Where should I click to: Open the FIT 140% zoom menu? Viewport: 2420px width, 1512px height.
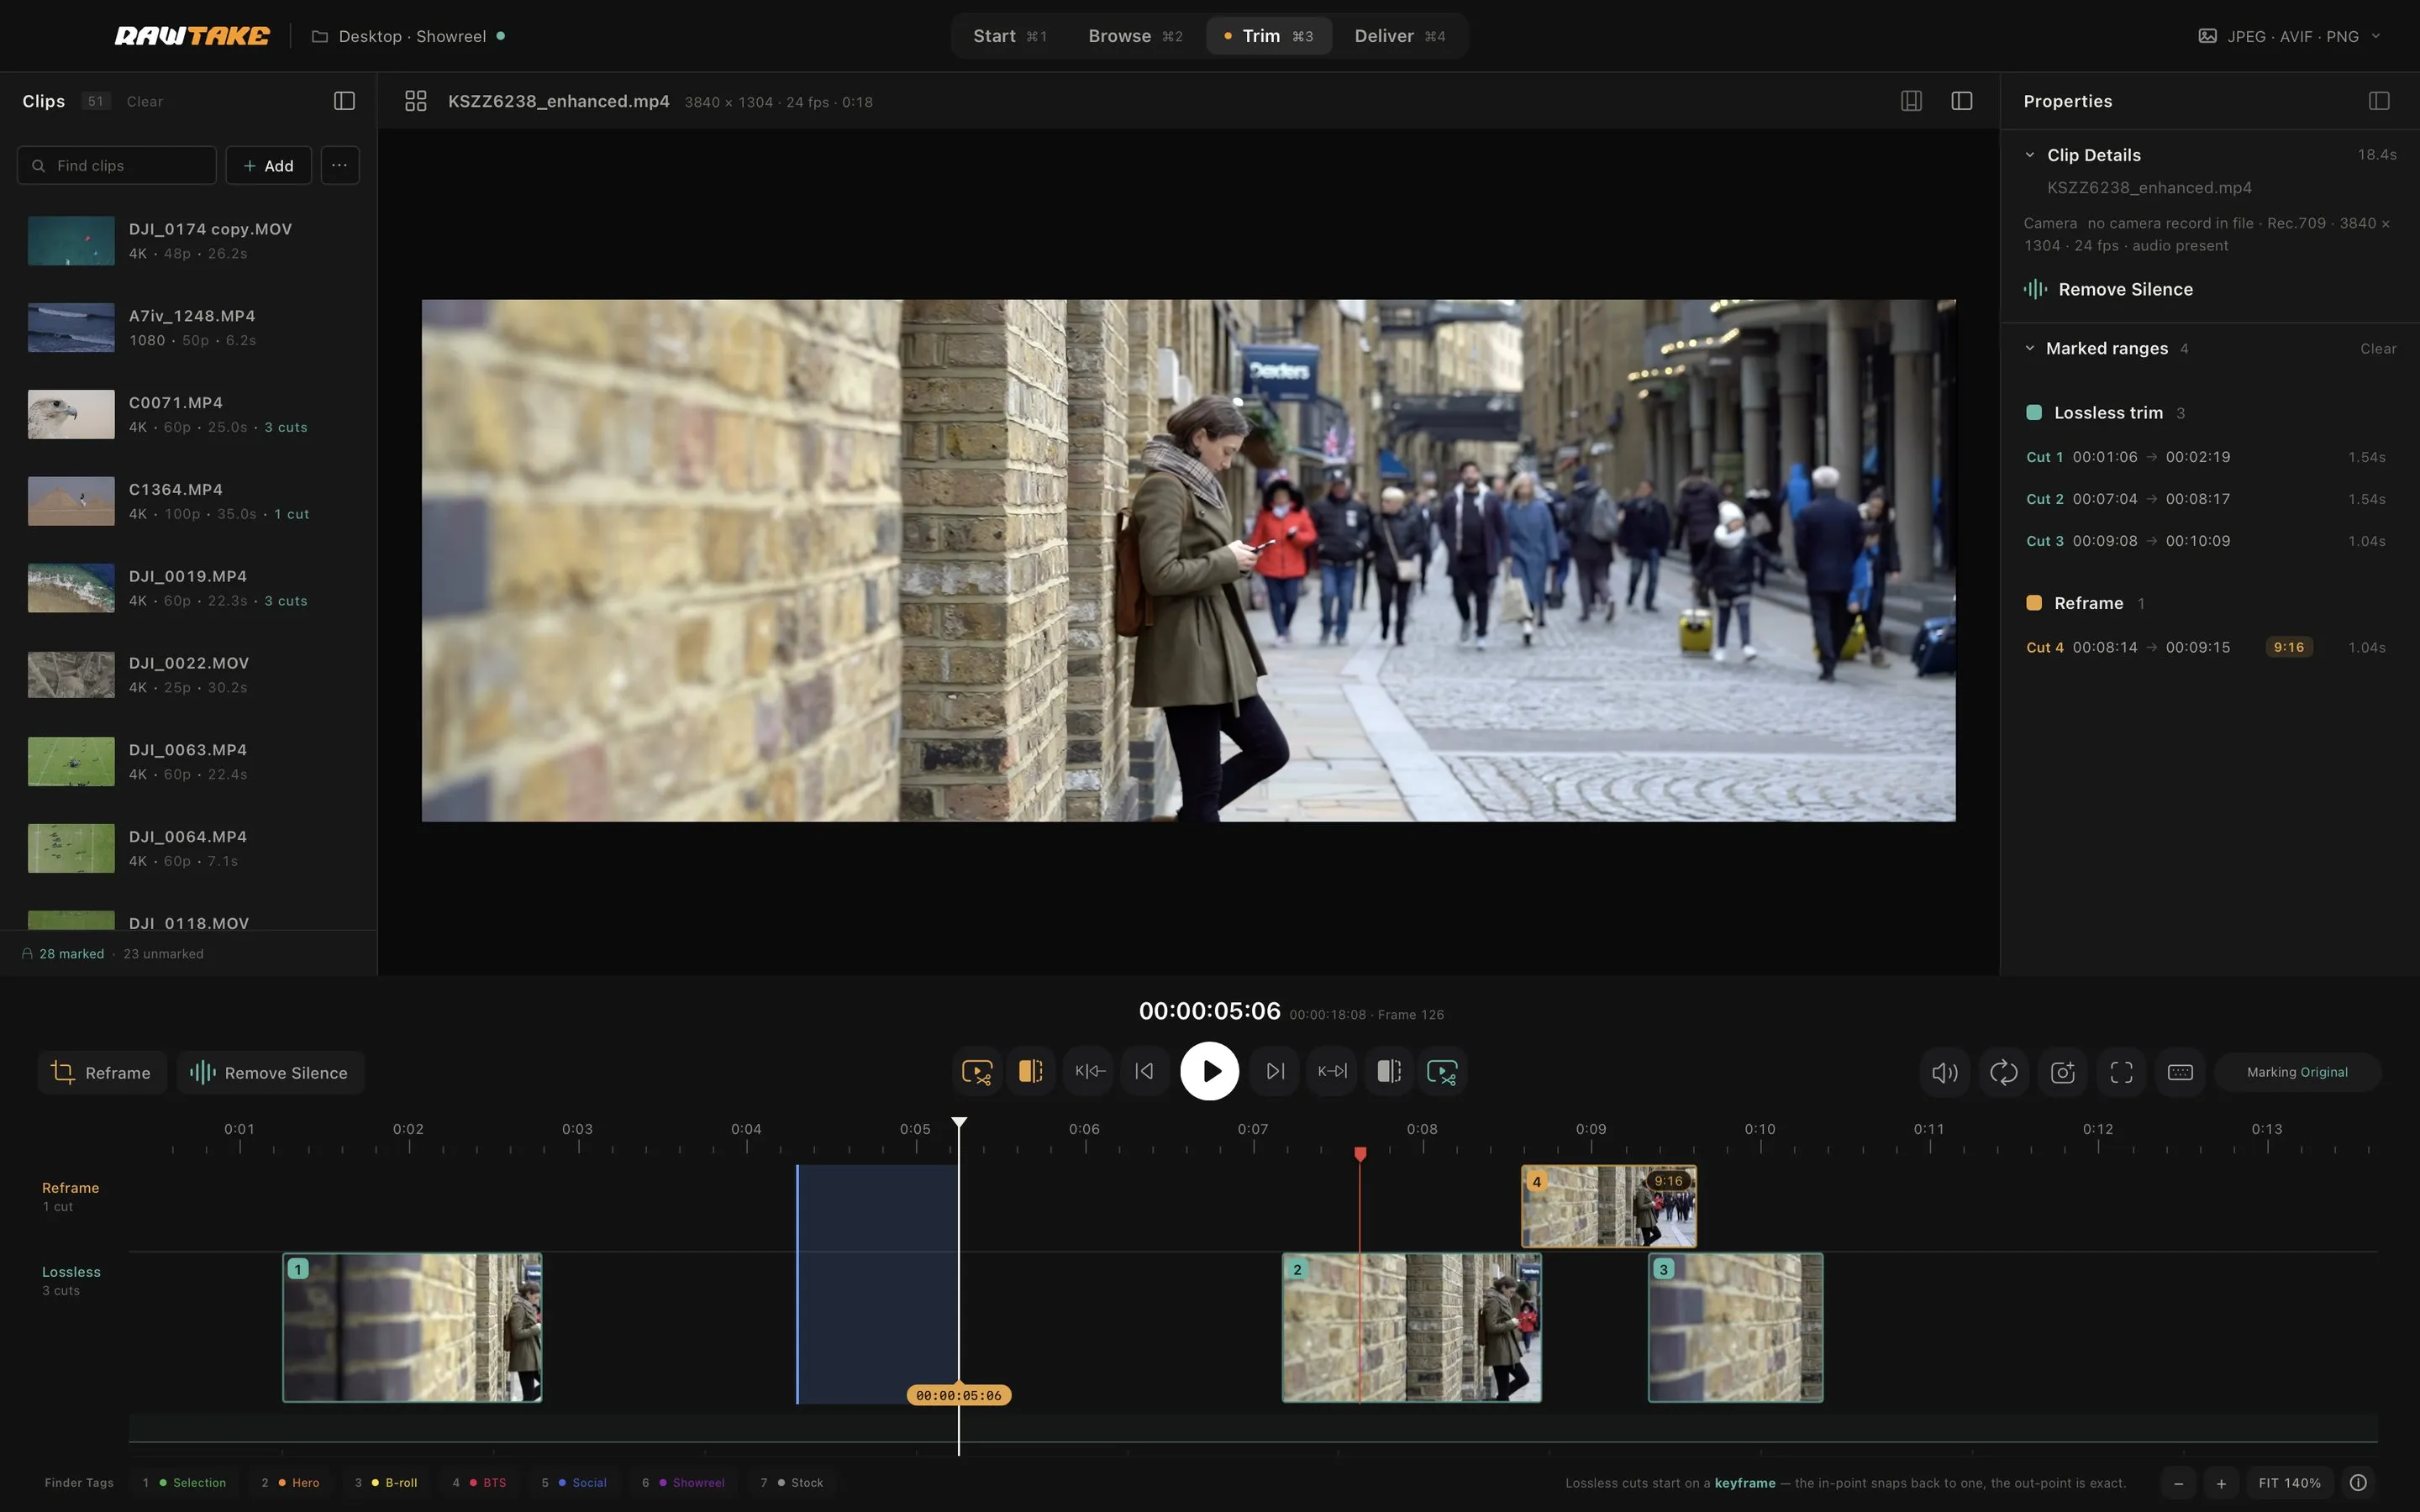tap(2290, 1483)
